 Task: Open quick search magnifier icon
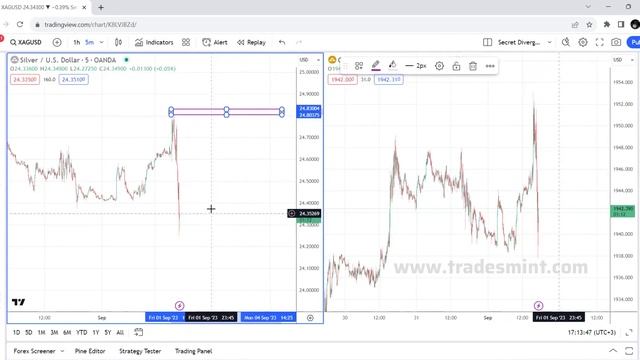point(566,42)
